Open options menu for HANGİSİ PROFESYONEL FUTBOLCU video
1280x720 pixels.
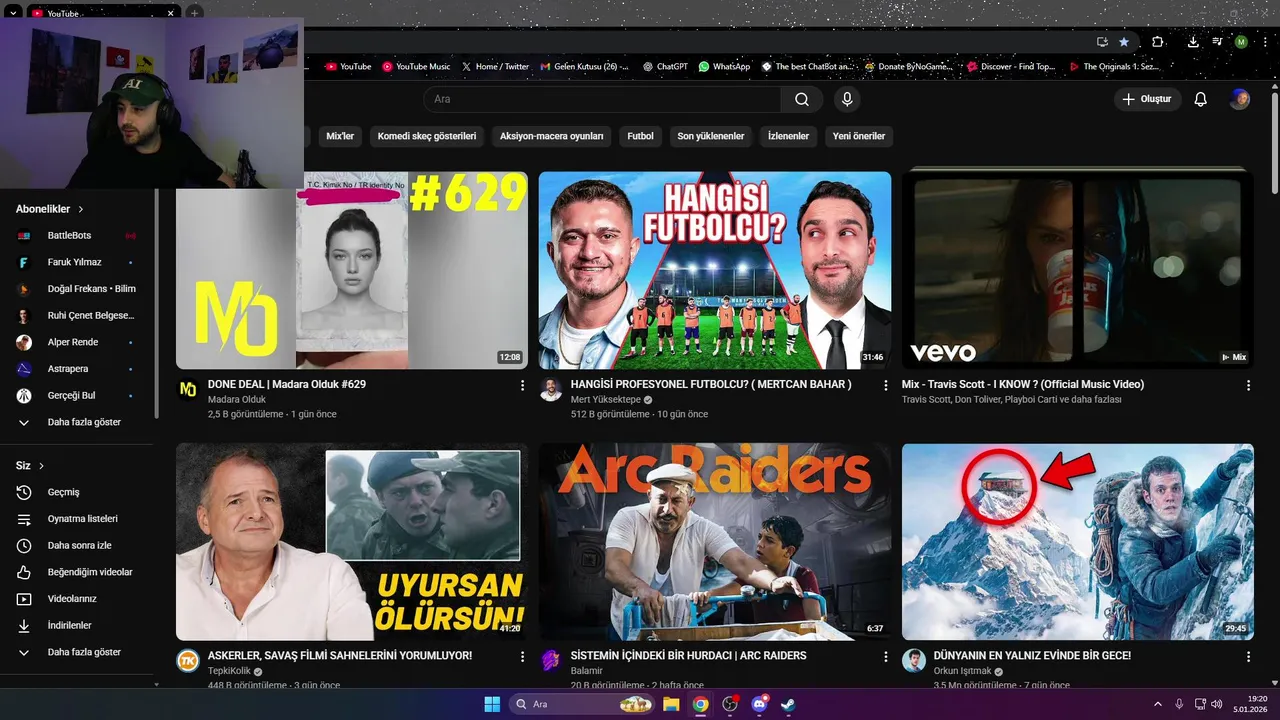point(885,385)
